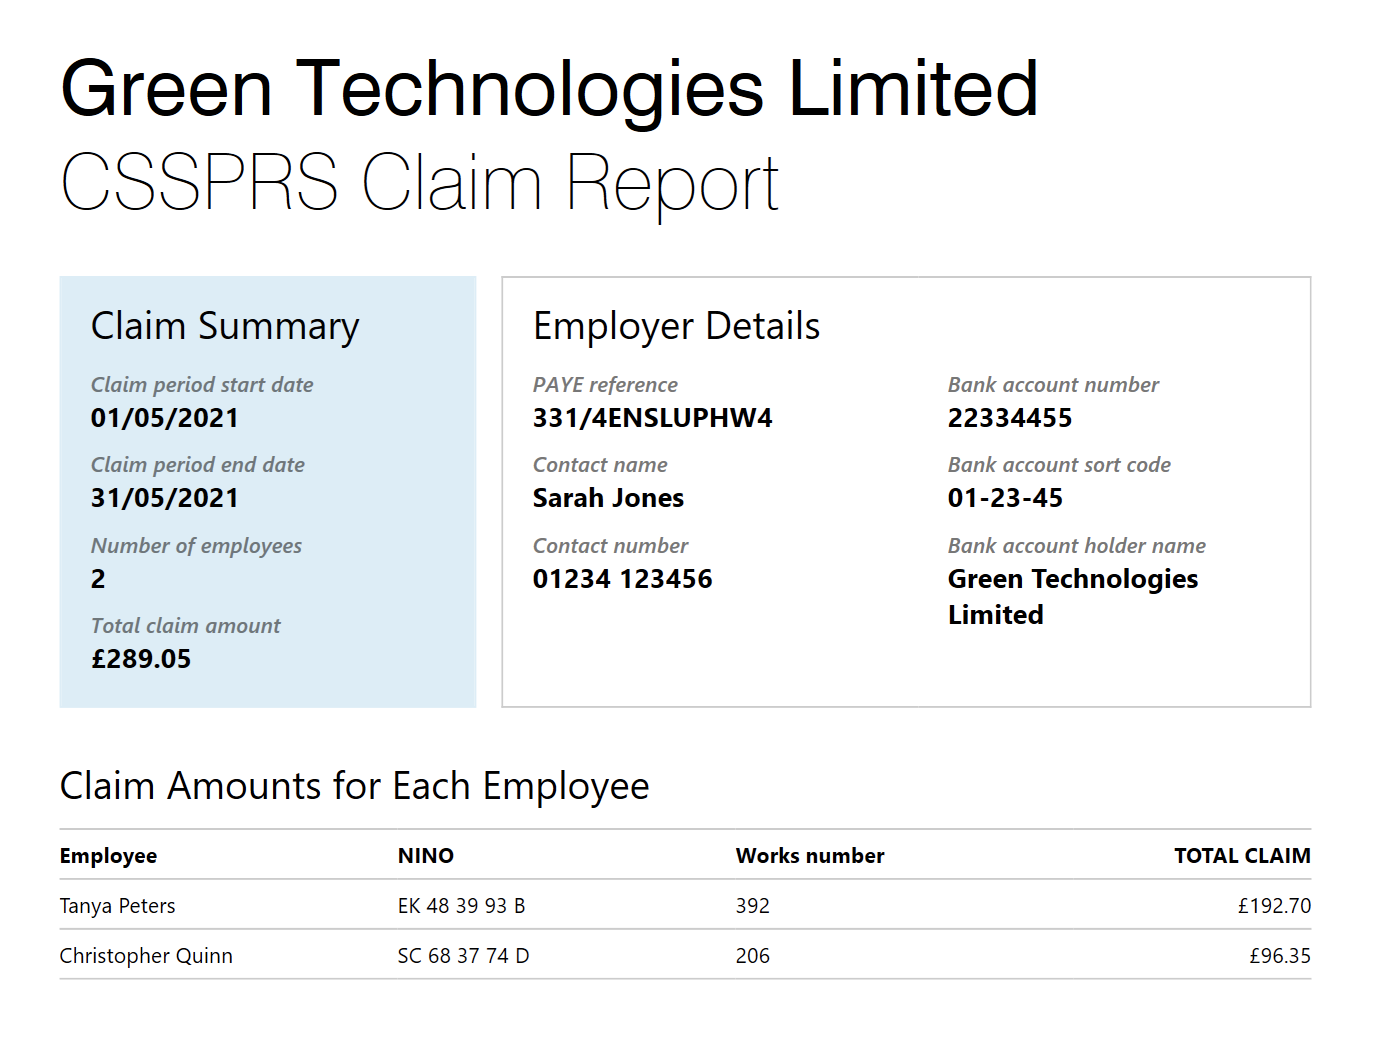Click the 'Works number' column header
Viewport: 1374px width, 1054px height.
(810, 856)
